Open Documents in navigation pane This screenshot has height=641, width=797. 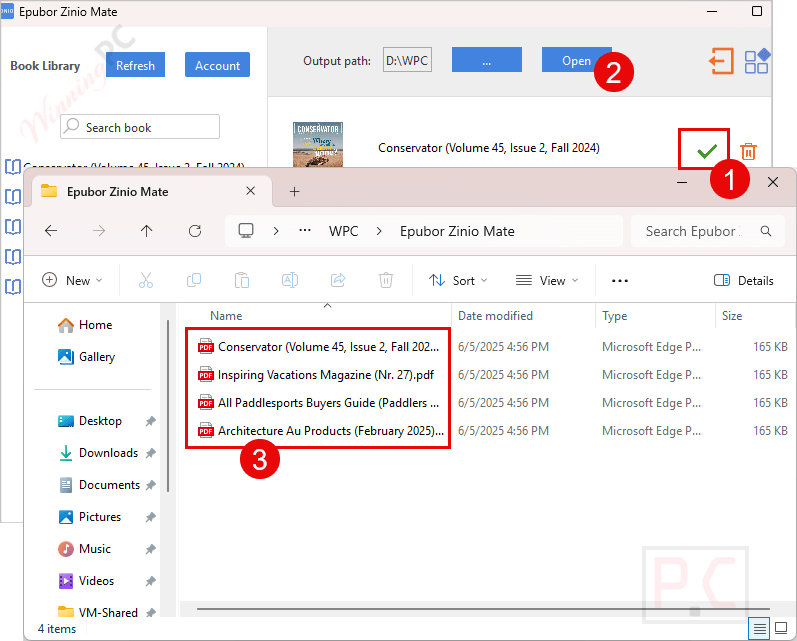point(100,485)
